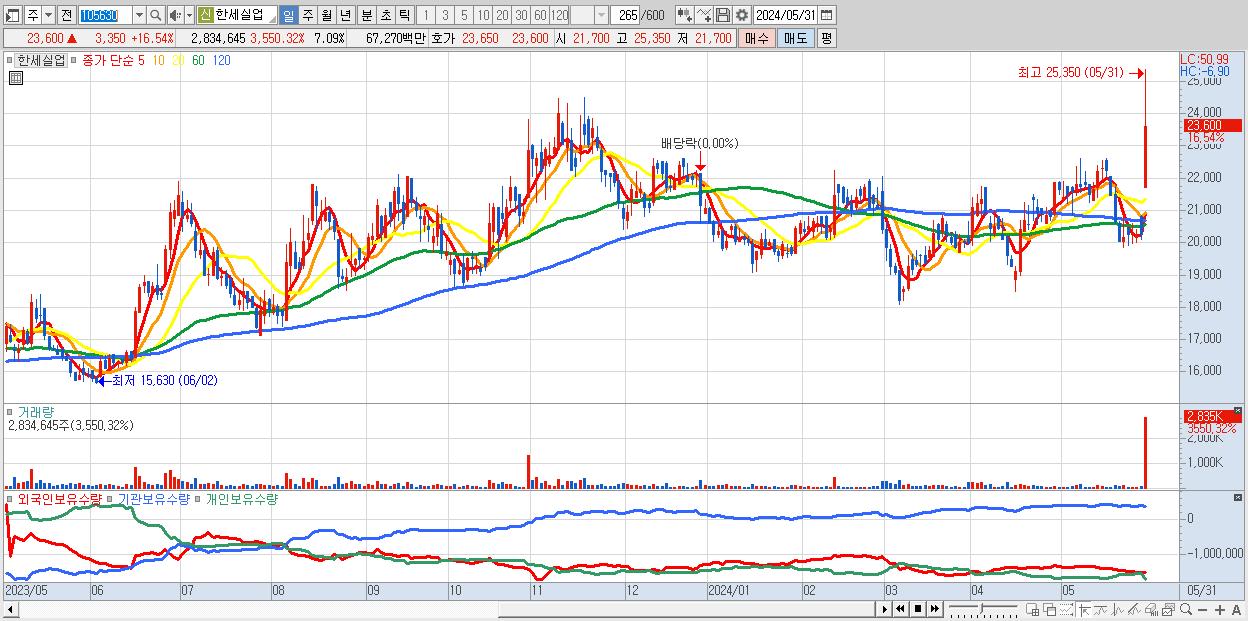Click the date field 2024/05/31
Image resolution: width=1248 pixels, height=621 pixels.
[x=785, y=15]
